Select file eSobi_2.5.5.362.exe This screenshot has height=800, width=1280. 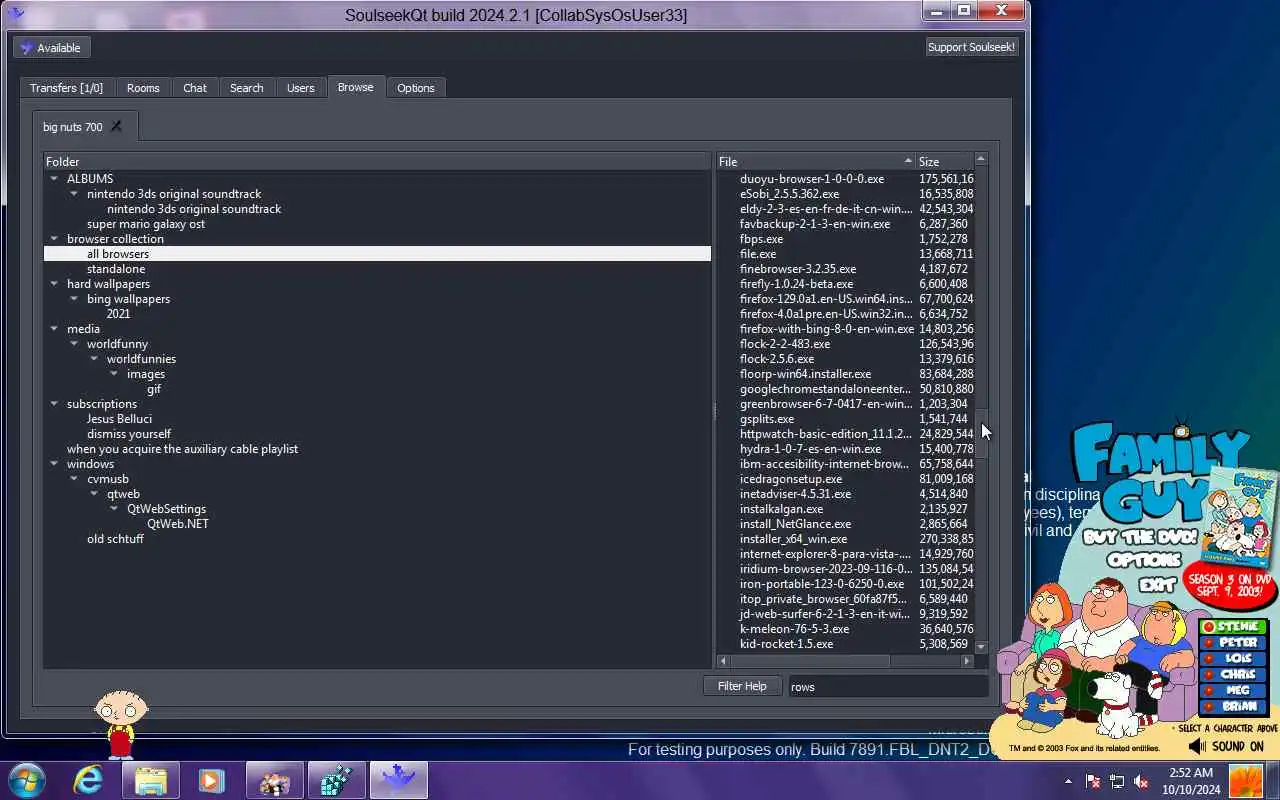(789, 194)
